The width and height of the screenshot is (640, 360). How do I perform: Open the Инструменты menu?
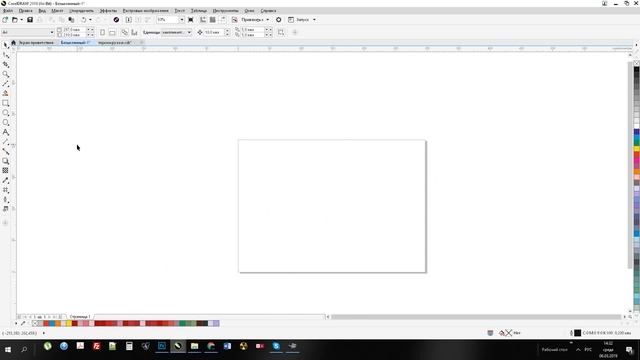[225, 11]
